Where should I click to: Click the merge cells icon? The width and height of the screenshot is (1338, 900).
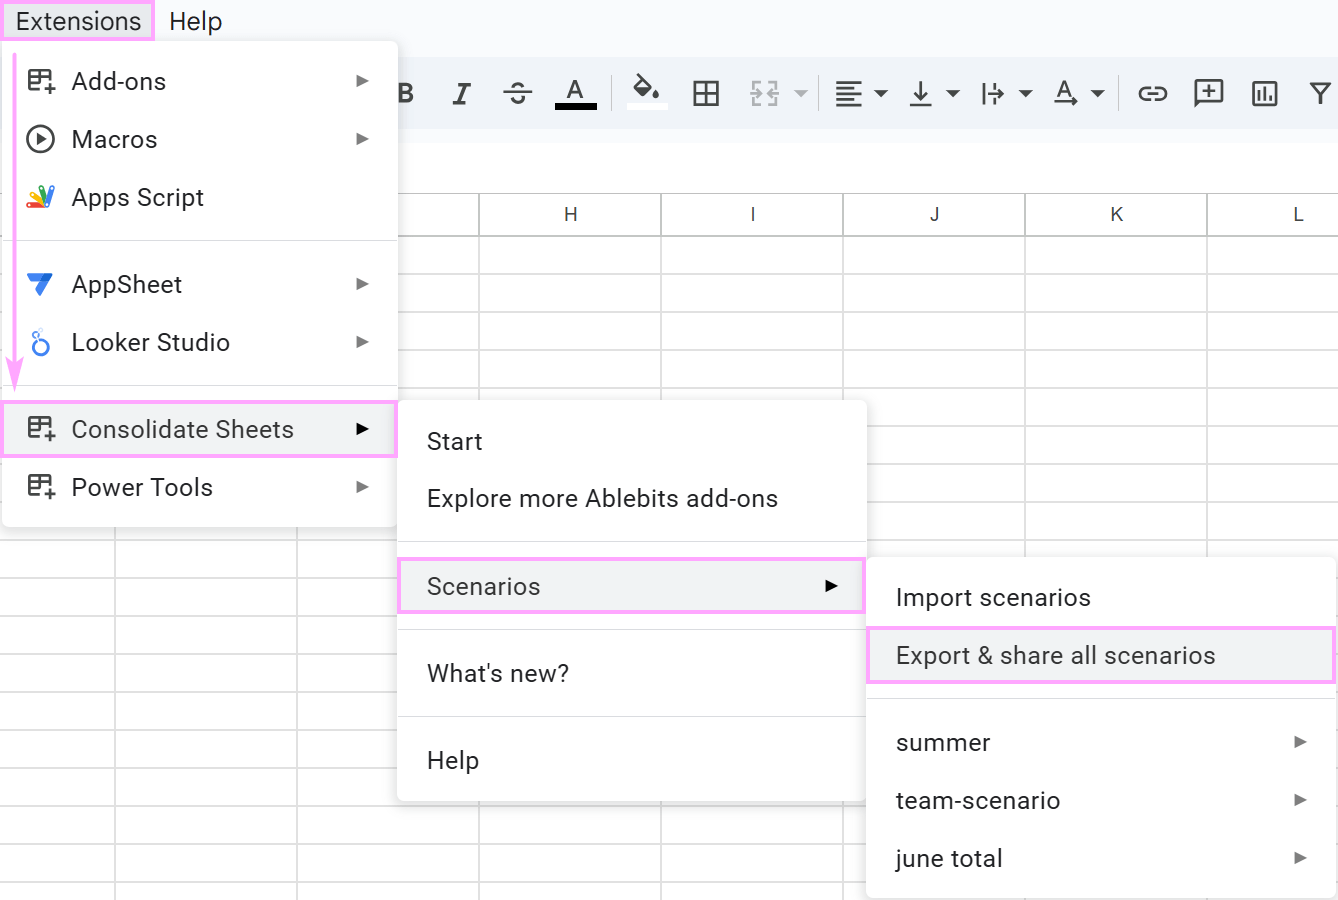[764, 94]
